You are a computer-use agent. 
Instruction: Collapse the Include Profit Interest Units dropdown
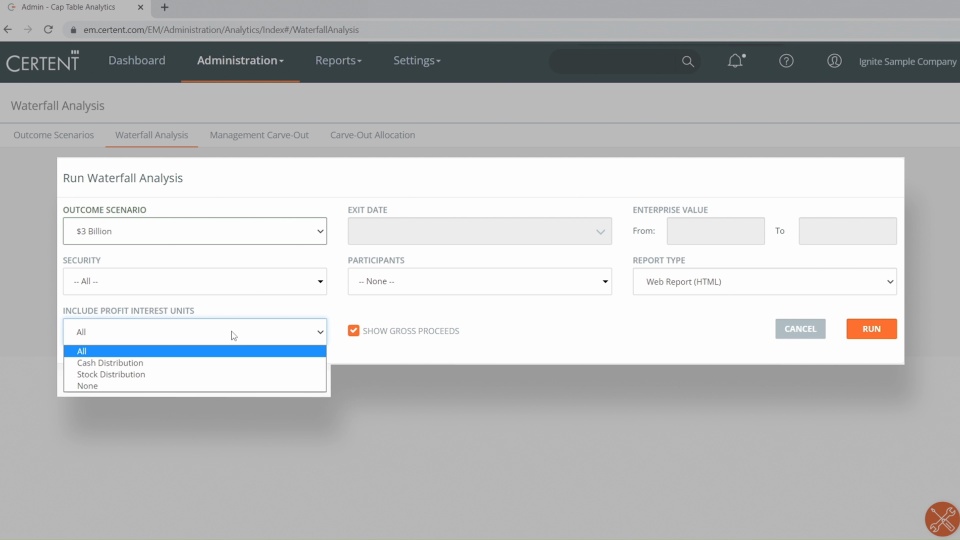click(x=195, y=331)
